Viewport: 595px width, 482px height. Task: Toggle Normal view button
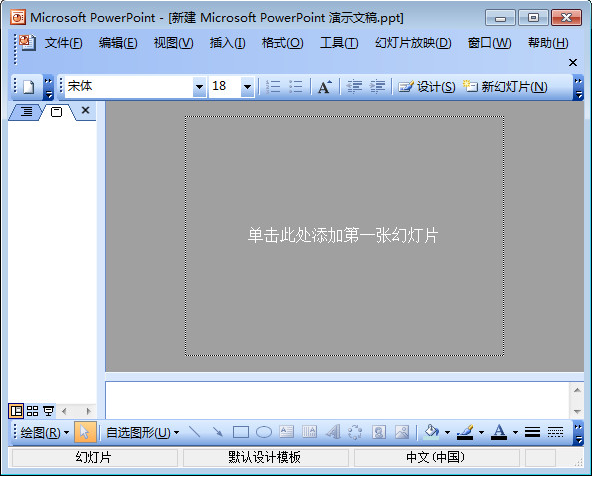pyautogui.click(x=16, y=411)
